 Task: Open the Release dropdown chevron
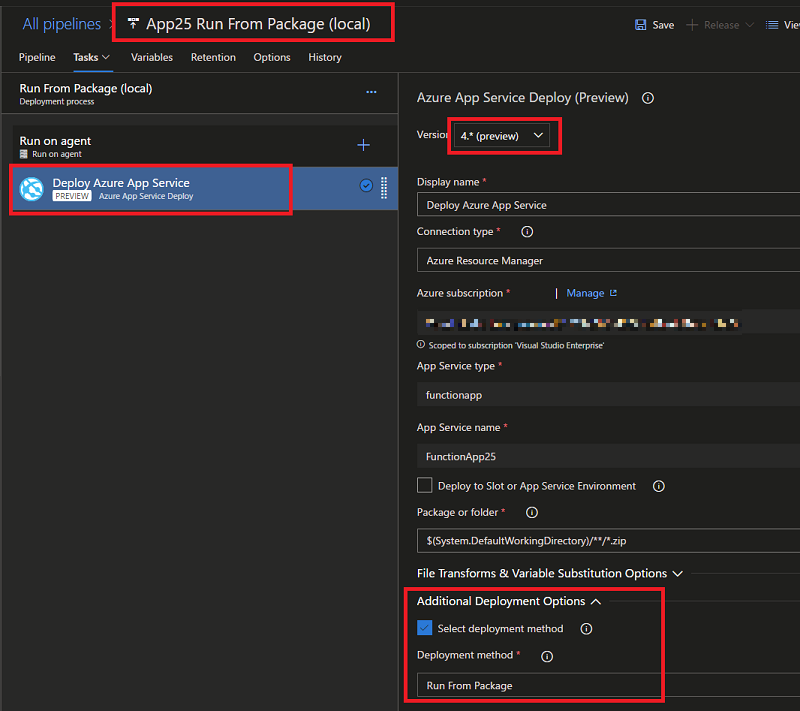click(x=749, y=25)
